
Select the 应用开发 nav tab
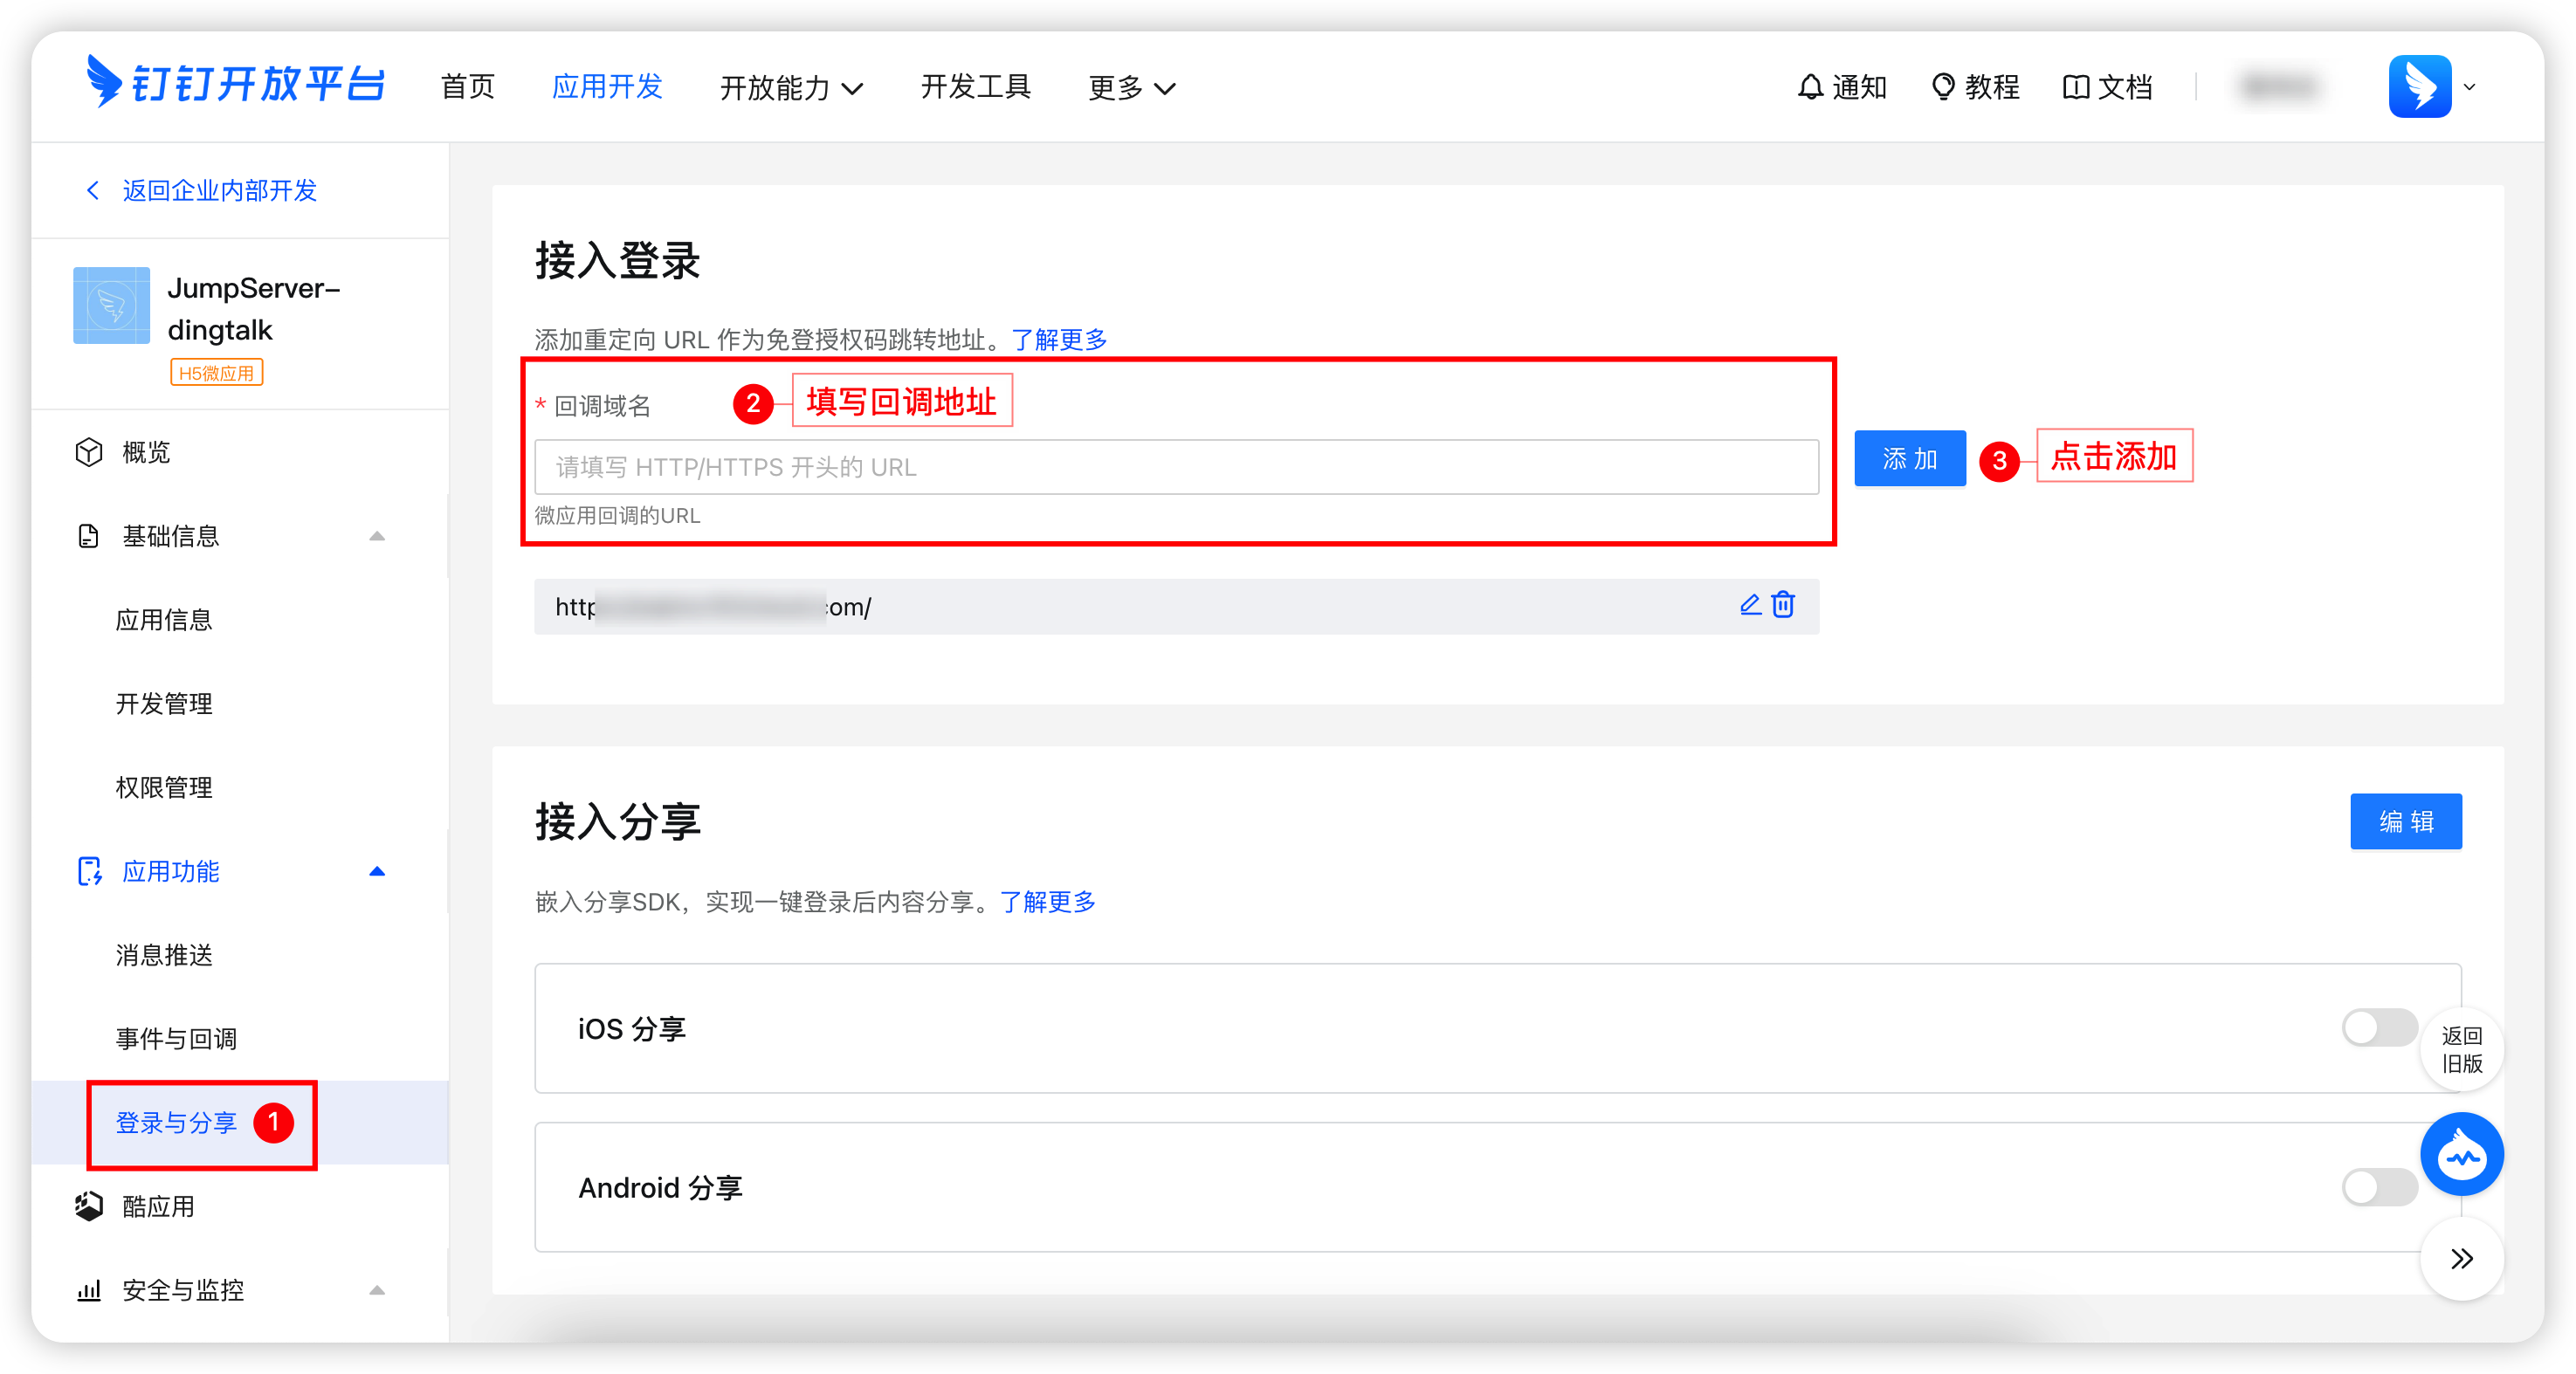(607, 87)
